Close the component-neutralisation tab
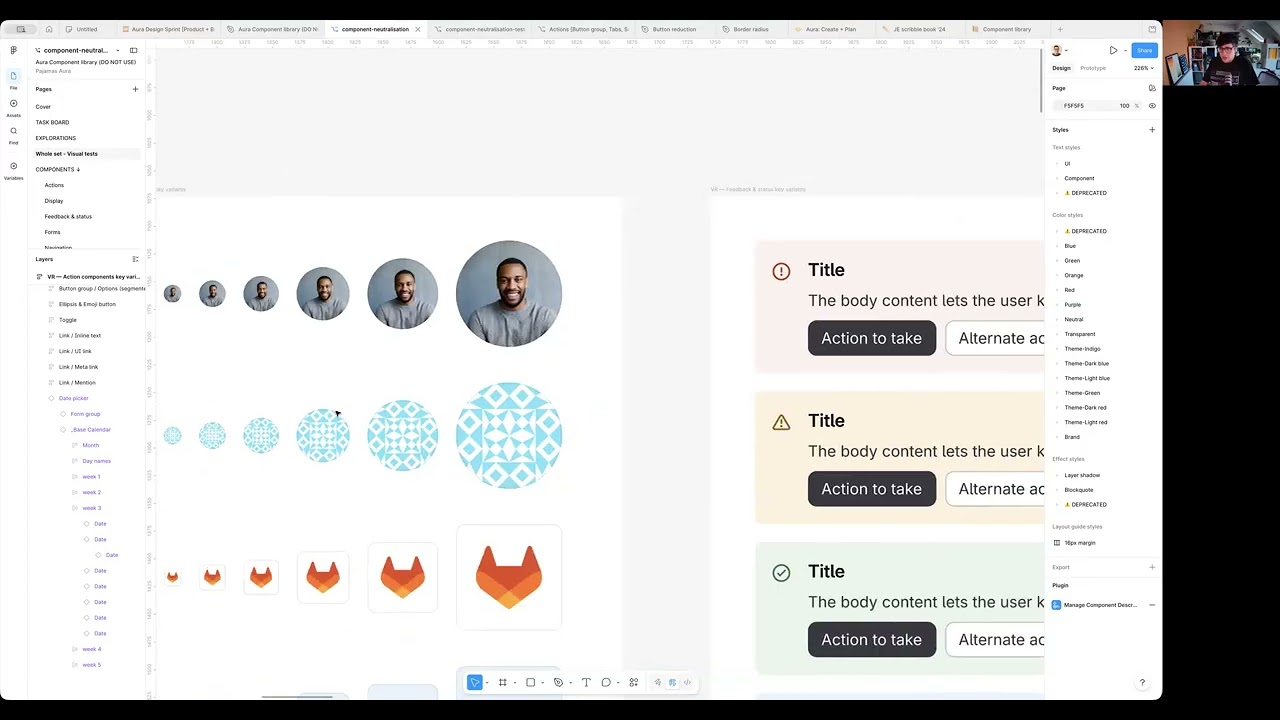Image resolution: width=1280 pixels, height=720 pixels. (418, 29)
